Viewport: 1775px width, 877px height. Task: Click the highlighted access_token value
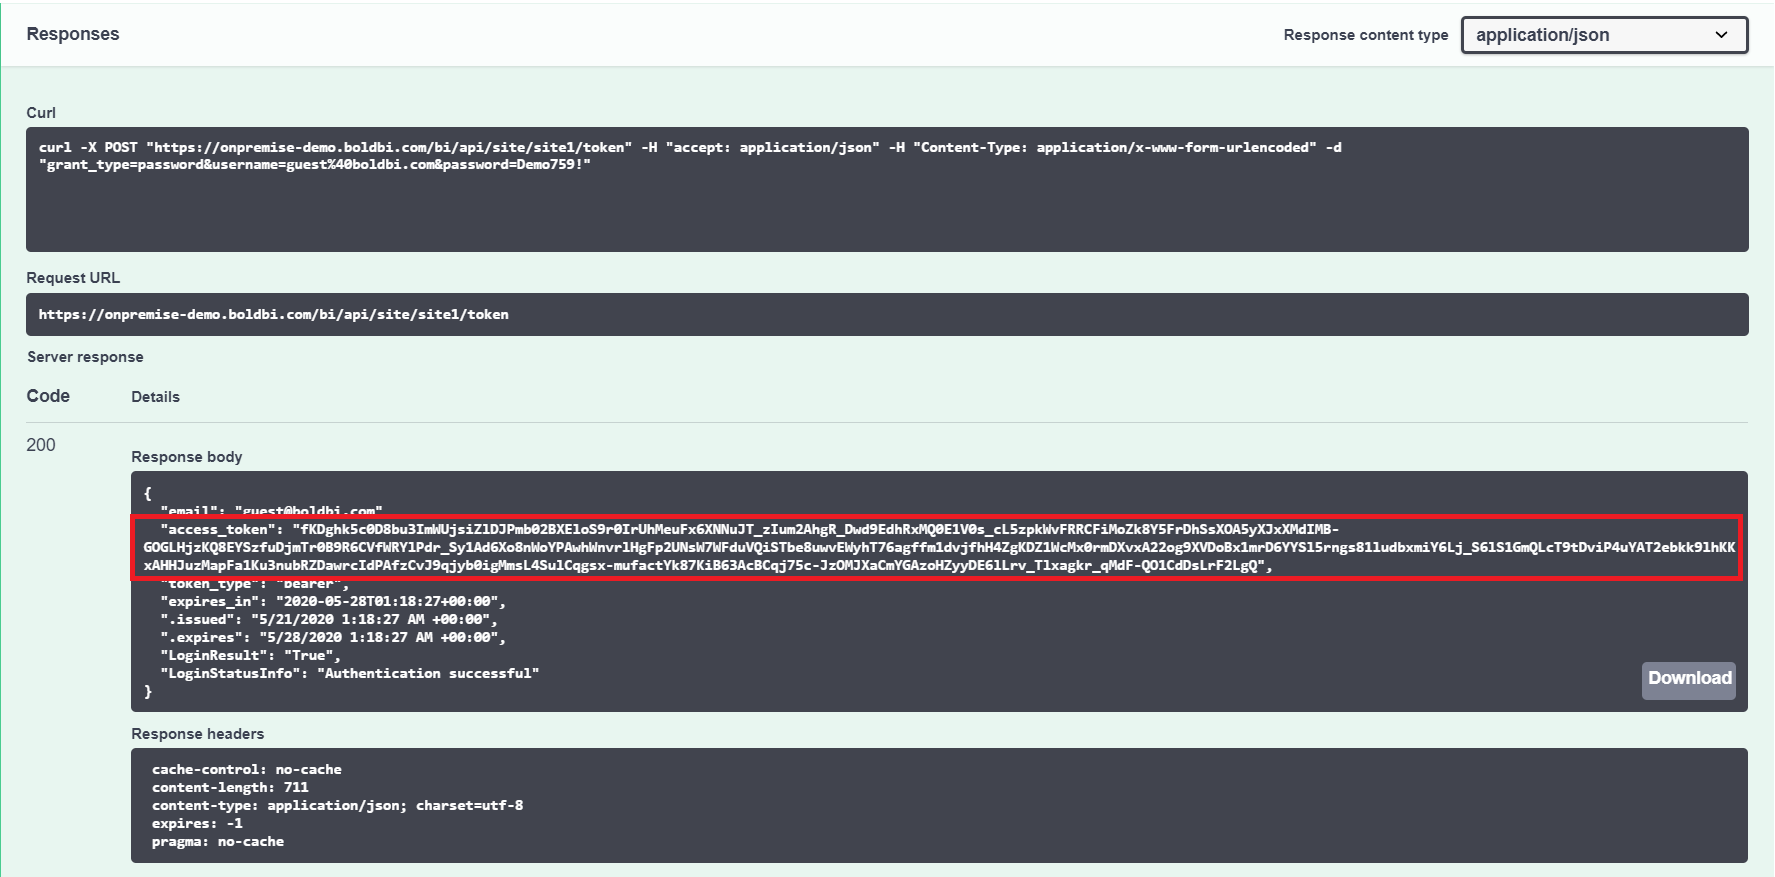click(938, 547)
